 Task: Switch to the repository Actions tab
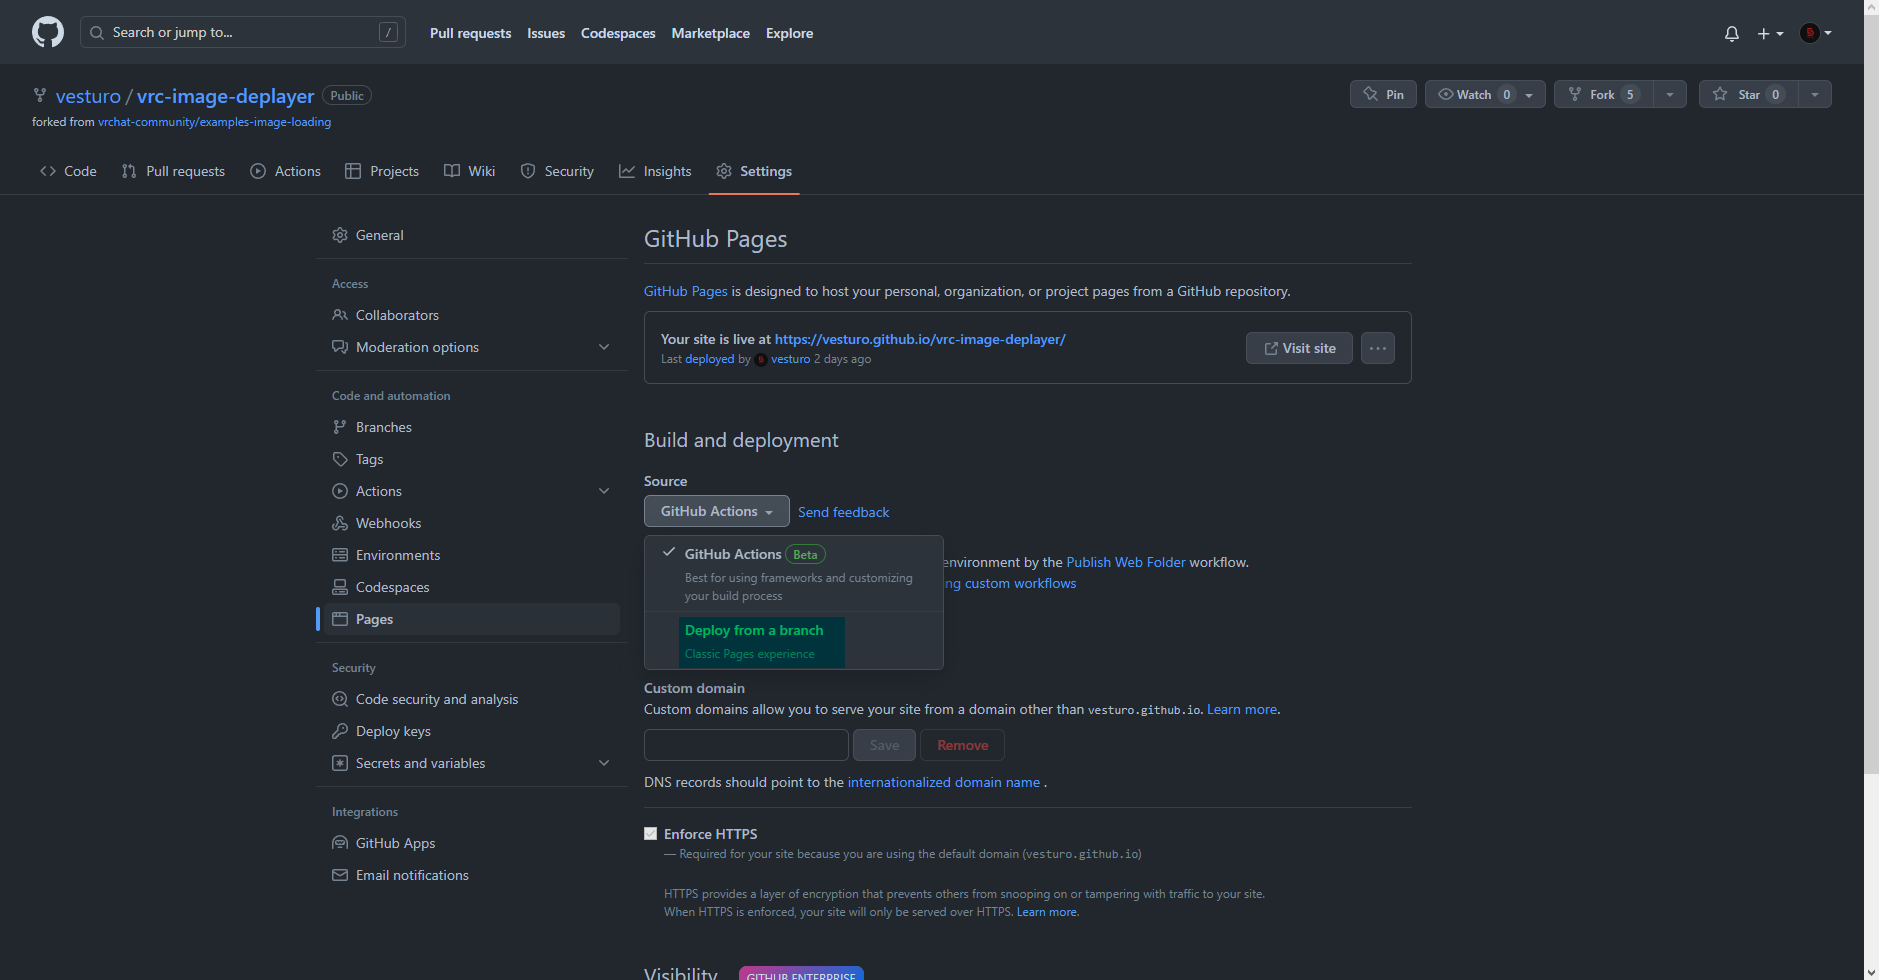point(285,171)
